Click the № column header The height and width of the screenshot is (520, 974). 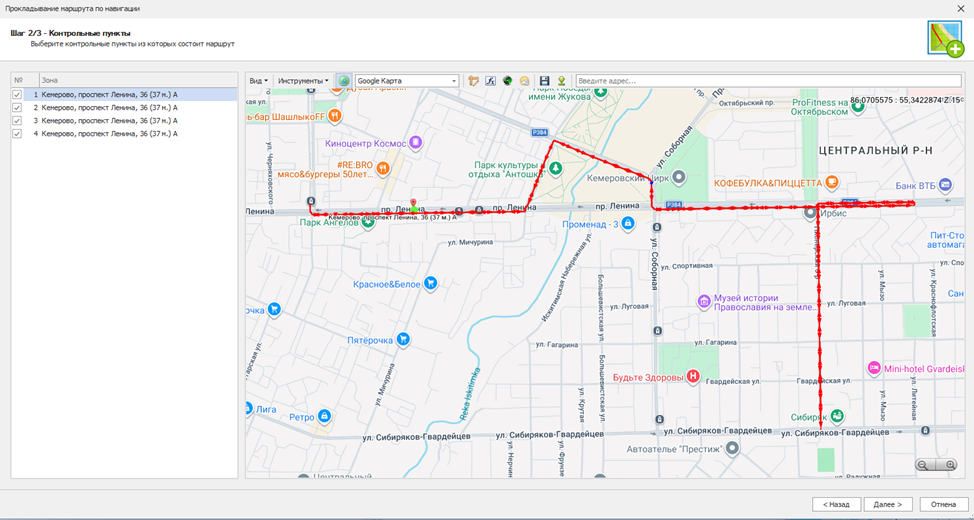[25, 80]
